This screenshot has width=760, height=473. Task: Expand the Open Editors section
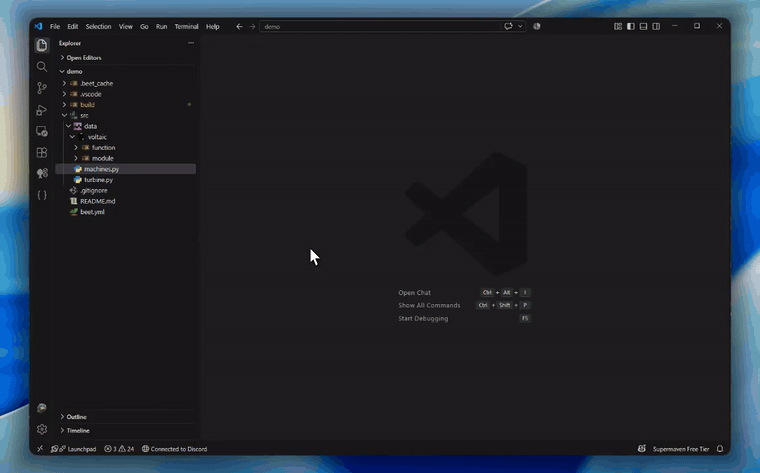tap(126, 58)
